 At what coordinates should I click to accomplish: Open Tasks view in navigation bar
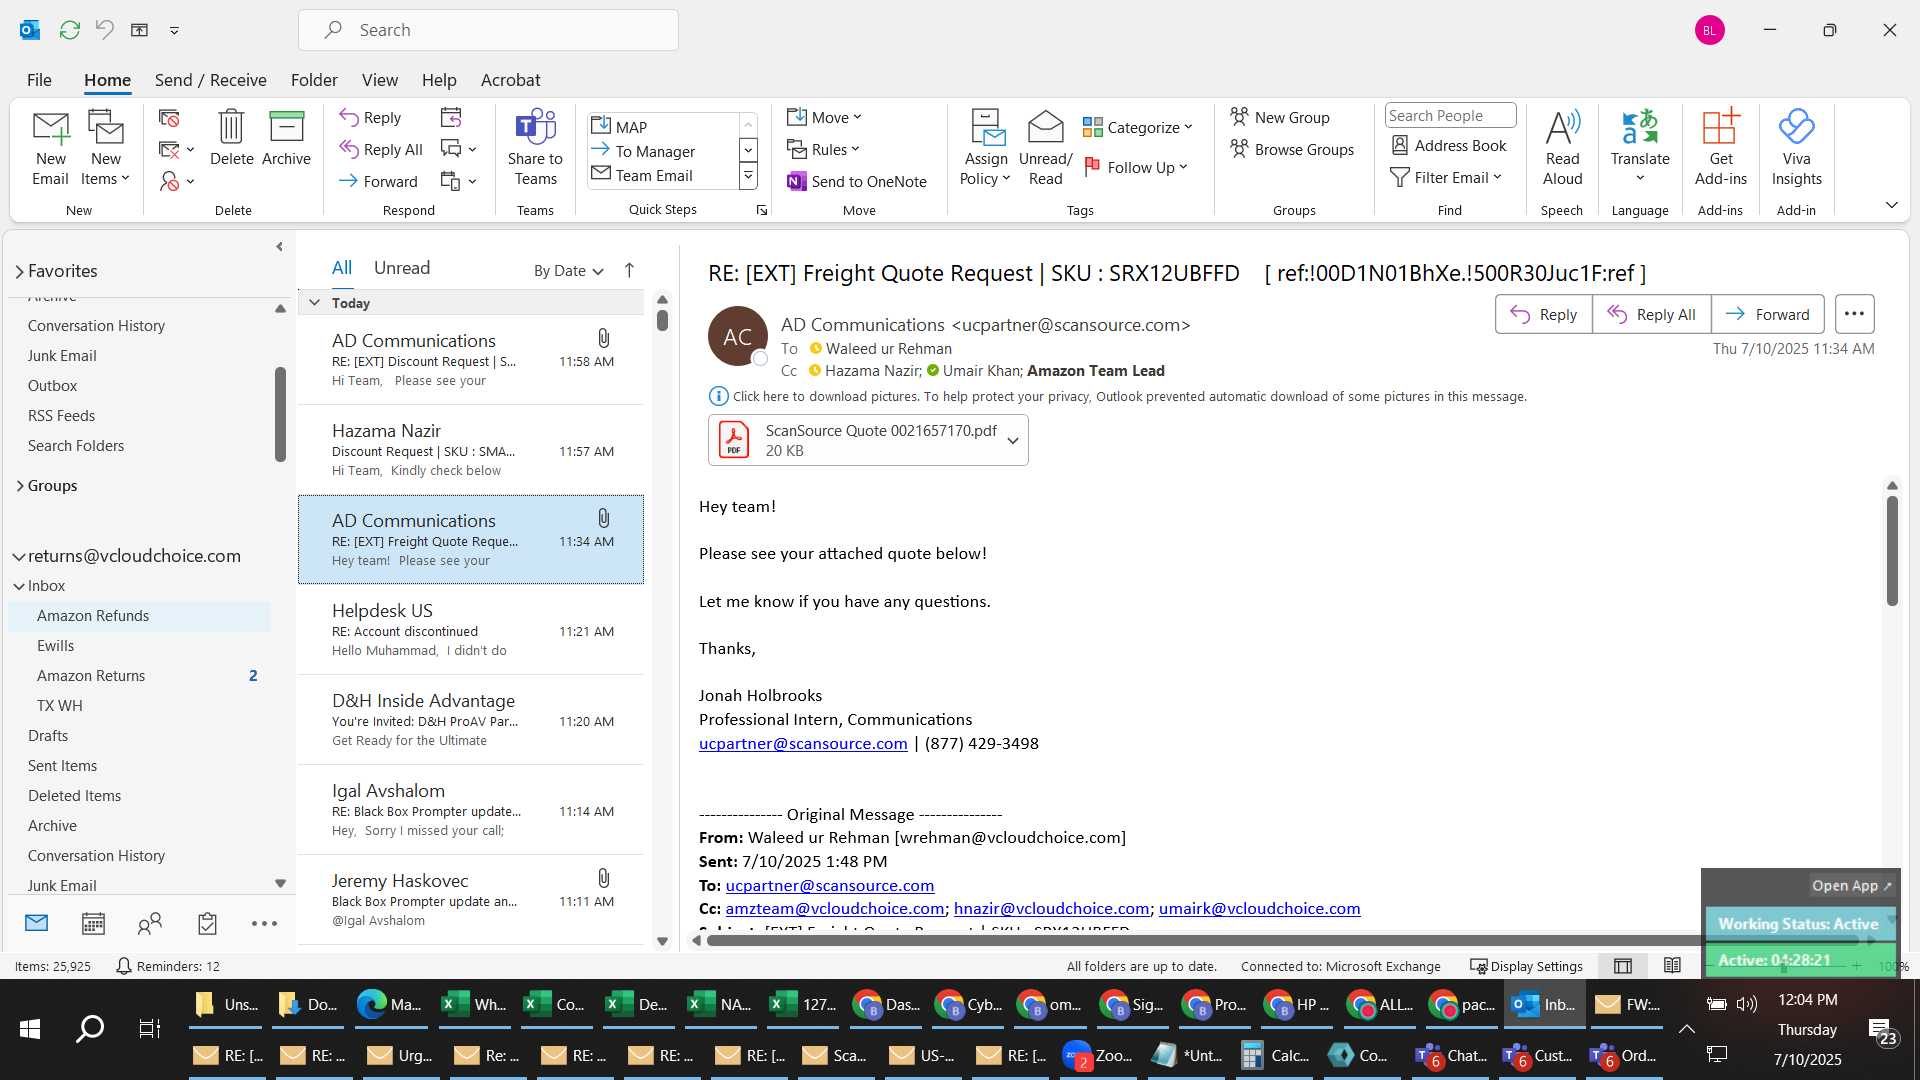(x=207, y=923)
